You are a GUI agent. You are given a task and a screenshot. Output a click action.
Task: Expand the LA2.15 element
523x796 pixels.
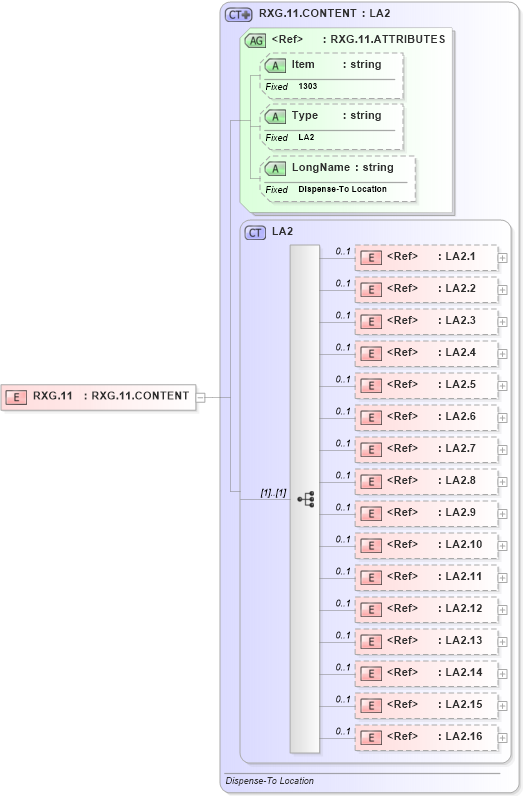(x=503, y=706)
